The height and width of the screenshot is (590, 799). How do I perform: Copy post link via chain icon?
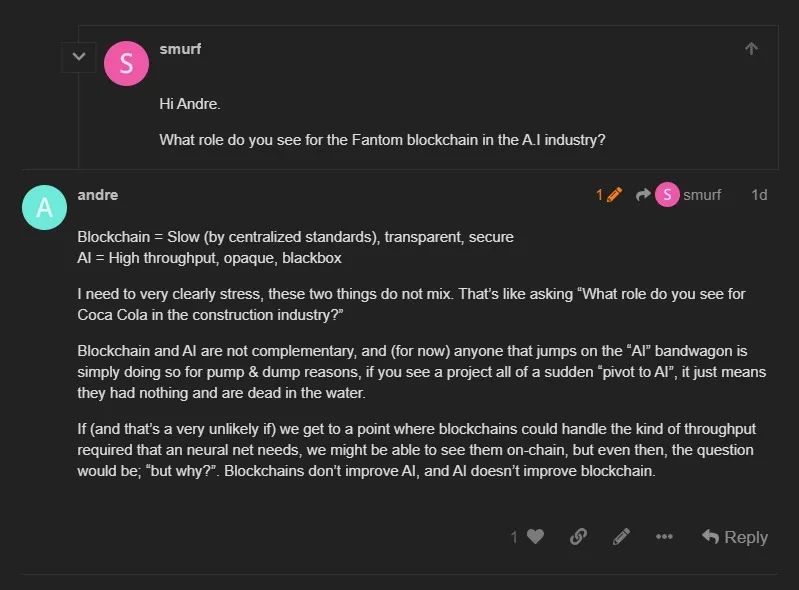578,537
